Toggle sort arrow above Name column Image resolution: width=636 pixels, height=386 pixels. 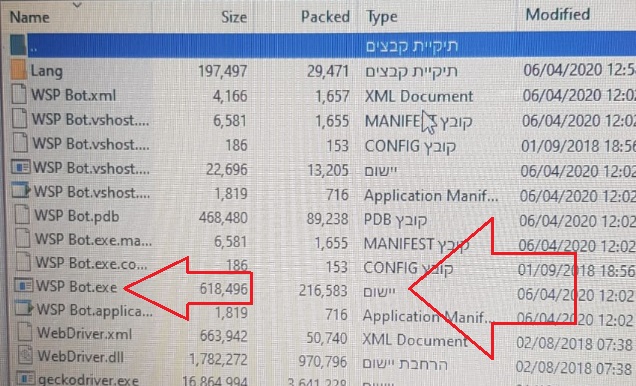[77, 5]
